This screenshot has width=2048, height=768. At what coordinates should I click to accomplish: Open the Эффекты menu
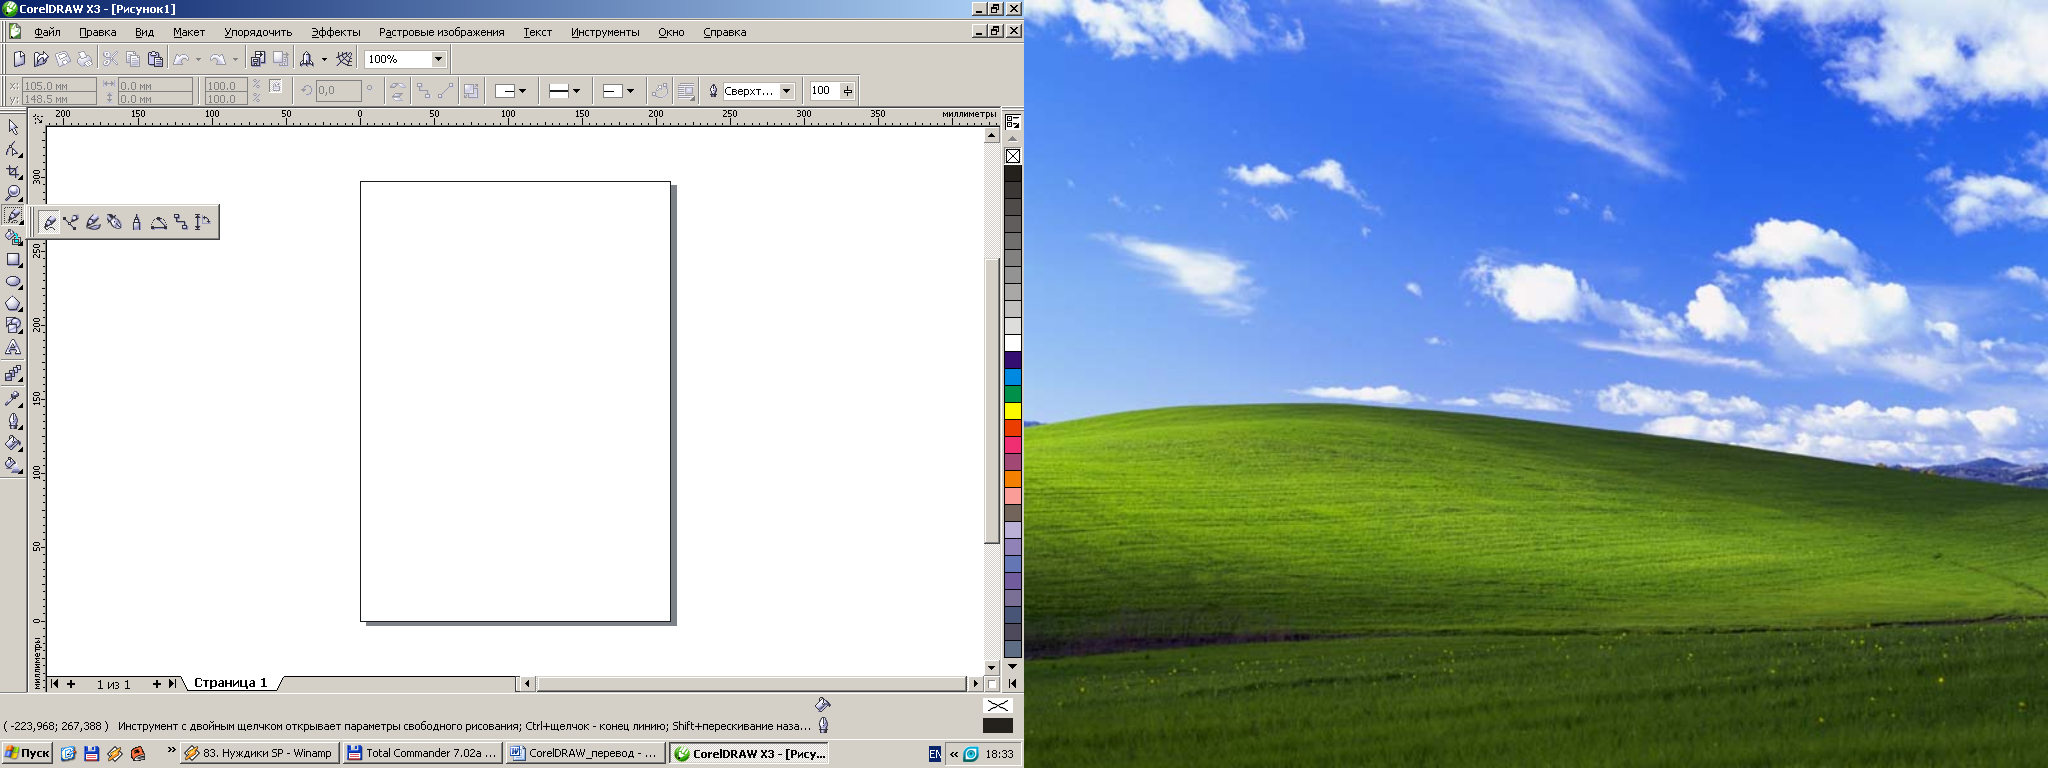[336, 32]
